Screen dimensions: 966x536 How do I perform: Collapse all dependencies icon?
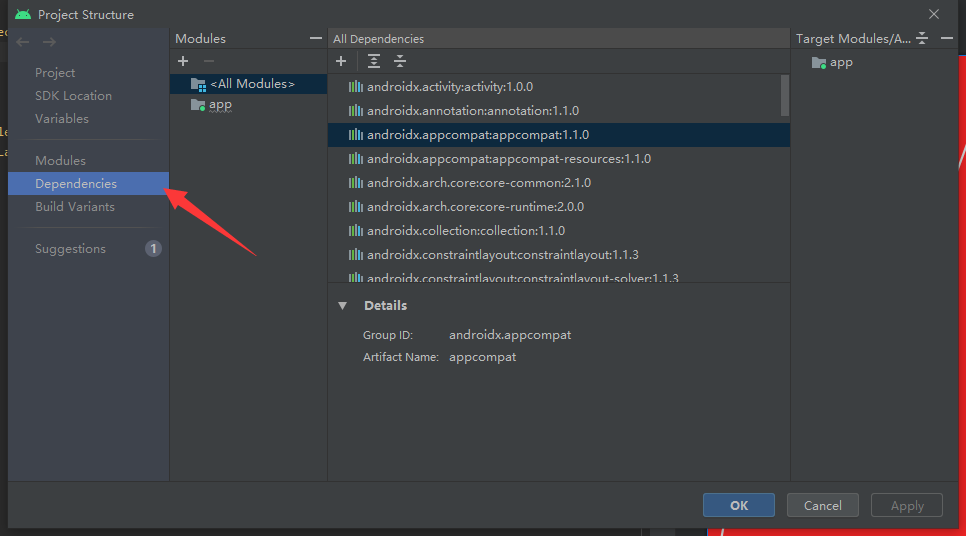tap(400, 61)
